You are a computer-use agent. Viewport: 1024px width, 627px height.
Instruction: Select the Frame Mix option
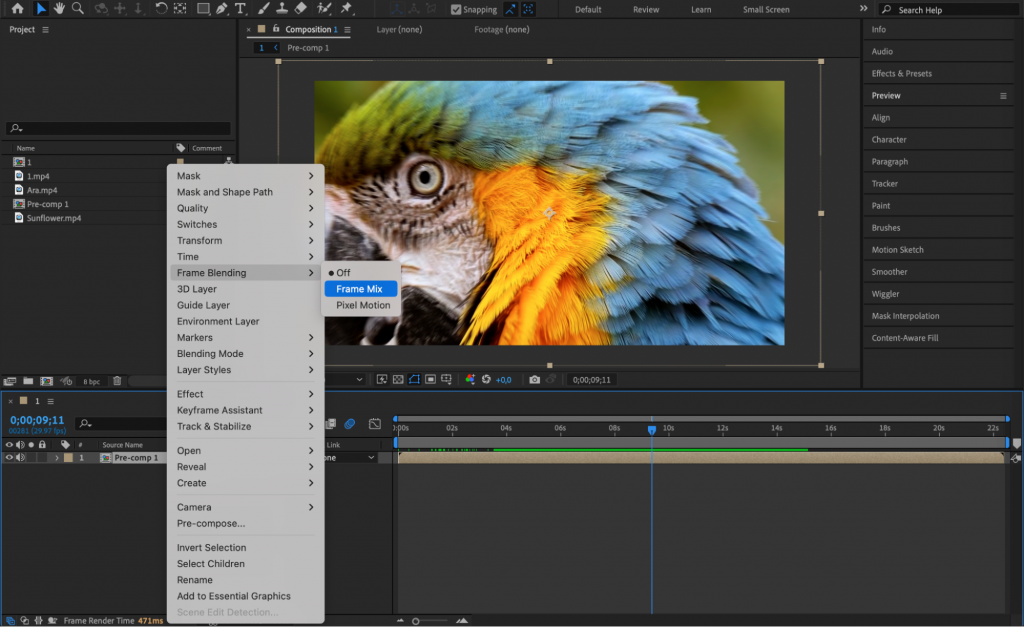click(x=360, y=288)
